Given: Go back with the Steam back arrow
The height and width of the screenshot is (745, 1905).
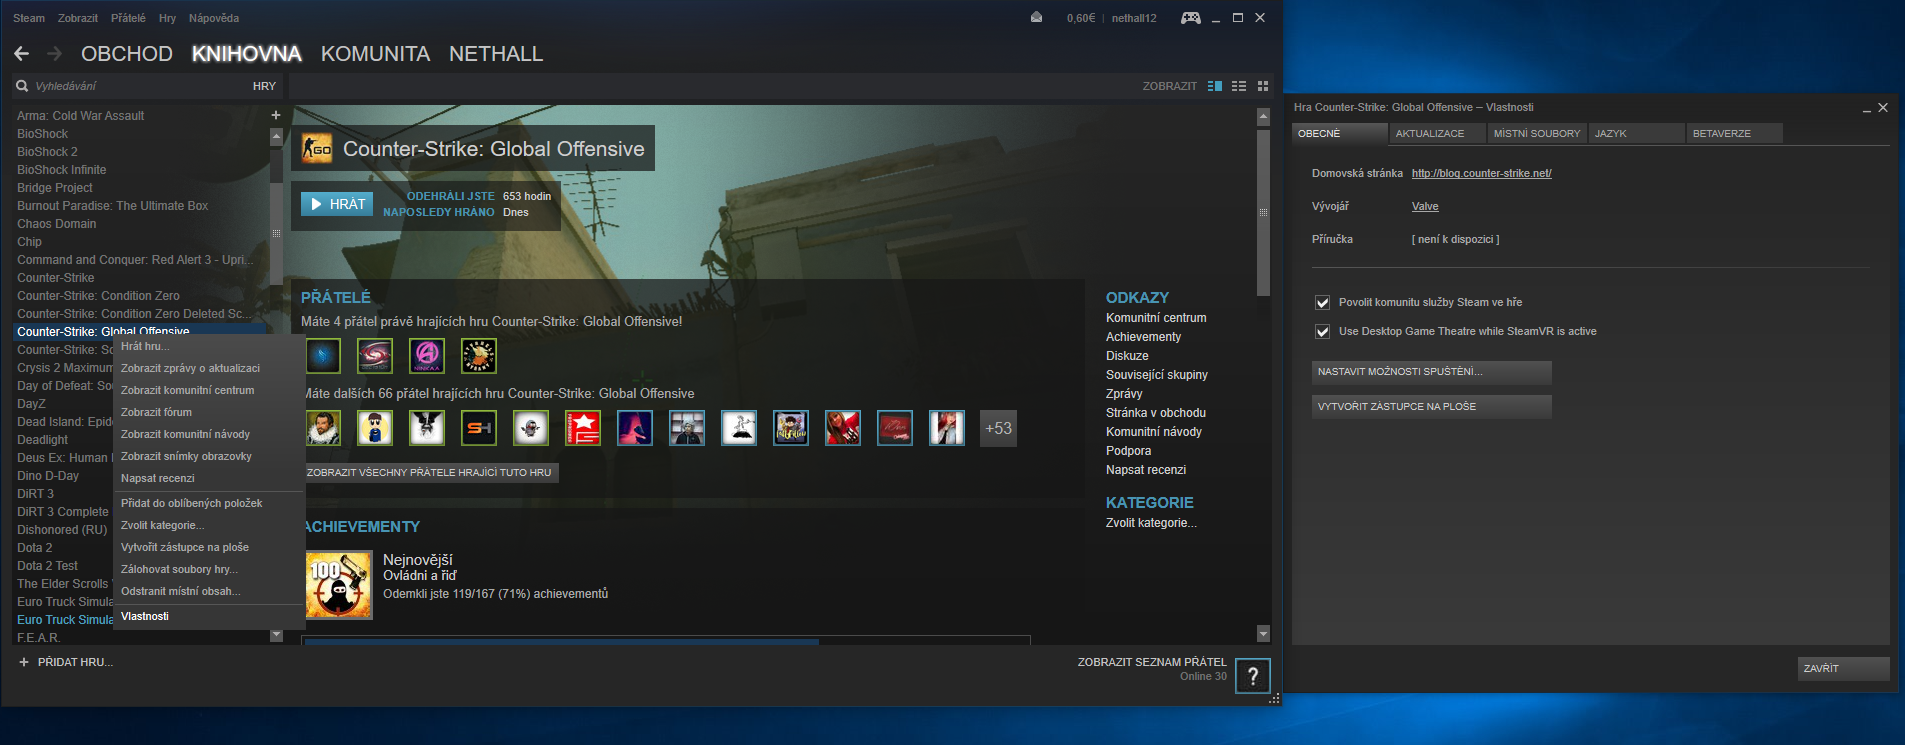Looking at the screenshot, I should point(21,54).
